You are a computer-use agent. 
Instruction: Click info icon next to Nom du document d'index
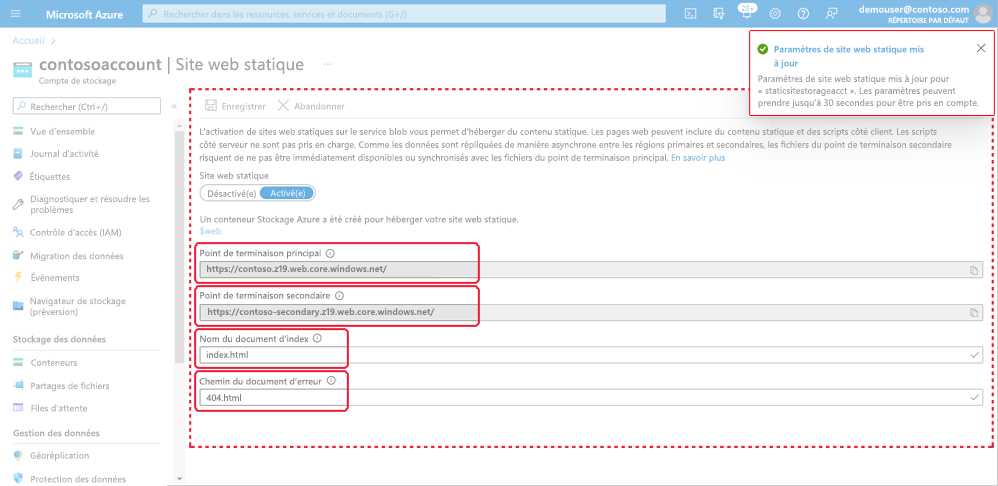tap(318, 338)
